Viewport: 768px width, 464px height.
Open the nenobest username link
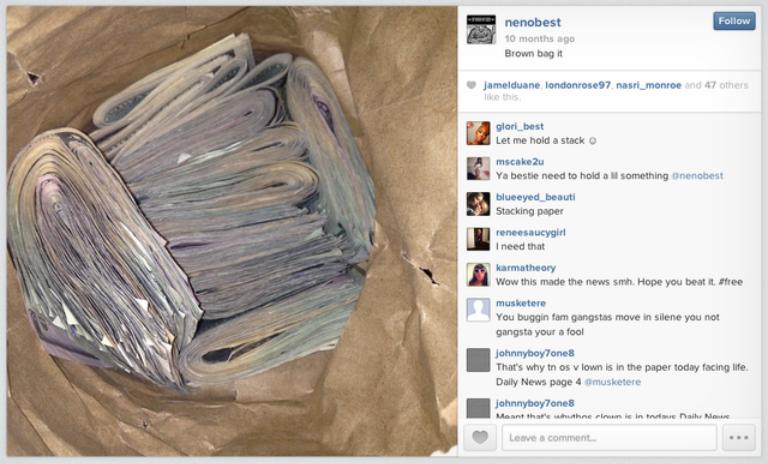532,23
